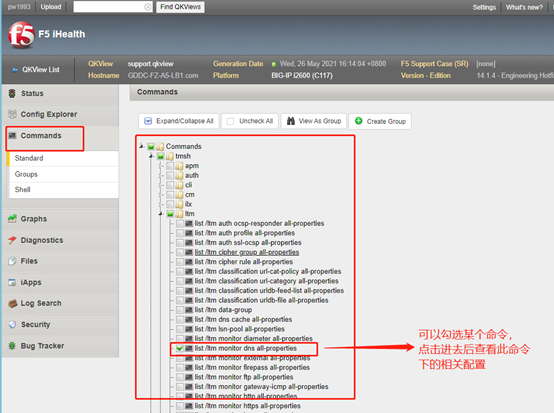Click the Diagnostics icon
554x413 pixels.
(12, 240)
